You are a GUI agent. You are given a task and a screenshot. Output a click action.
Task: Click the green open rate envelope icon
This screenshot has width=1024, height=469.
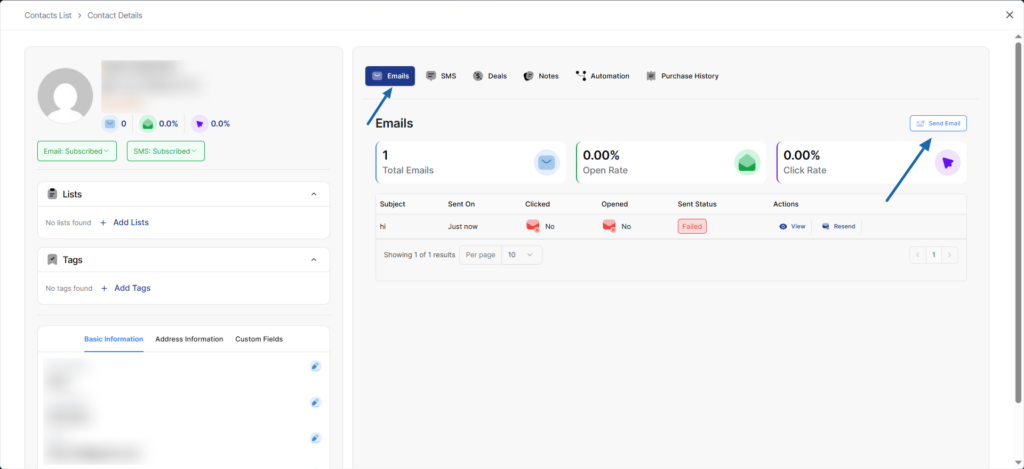coord(147,123)
